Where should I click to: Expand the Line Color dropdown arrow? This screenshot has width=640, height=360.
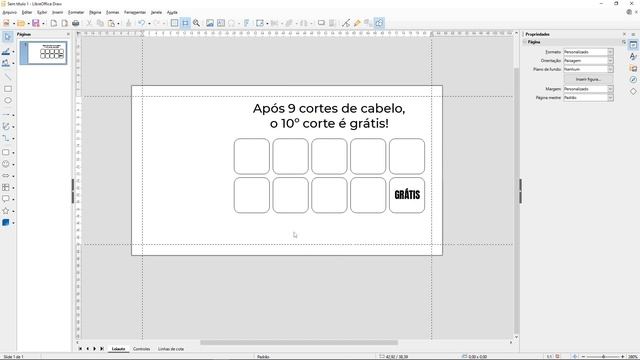[x=13, y=52]
